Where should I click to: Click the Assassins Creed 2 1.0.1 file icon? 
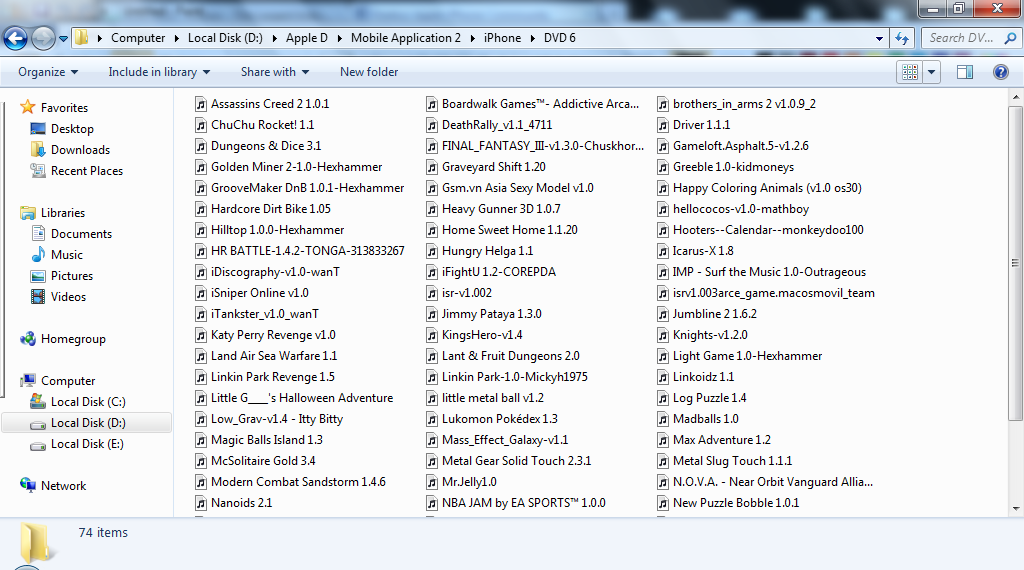point(200,104)
